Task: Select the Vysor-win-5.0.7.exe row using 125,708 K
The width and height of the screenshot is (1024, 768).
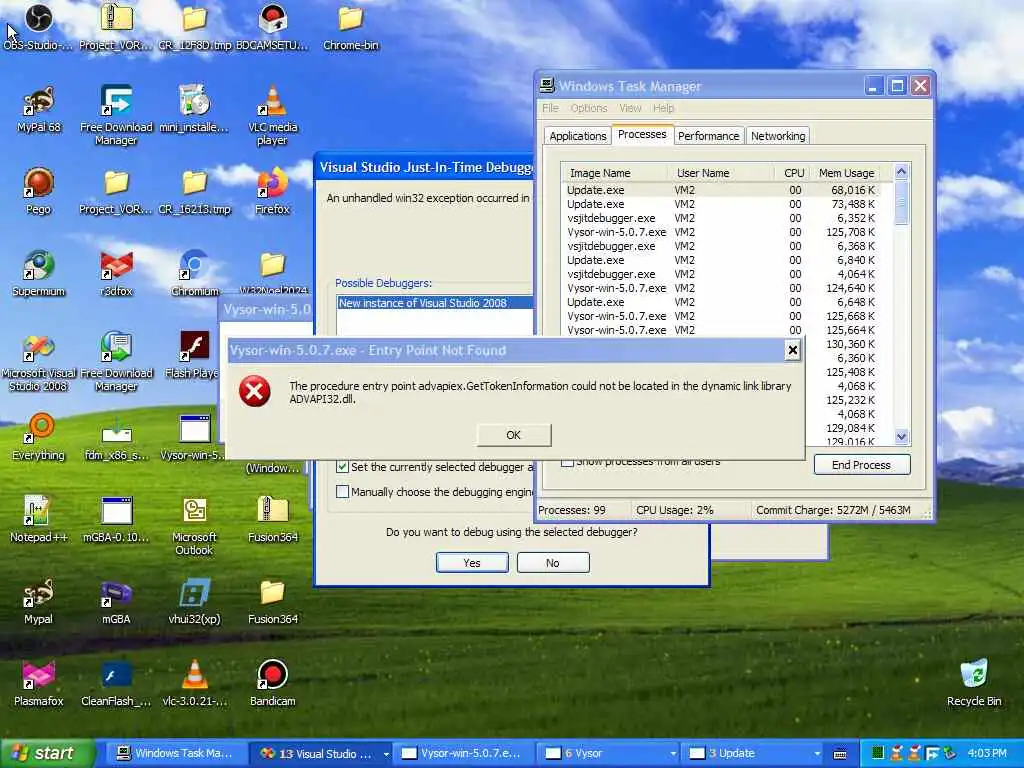Action: [x=720, y=232]
